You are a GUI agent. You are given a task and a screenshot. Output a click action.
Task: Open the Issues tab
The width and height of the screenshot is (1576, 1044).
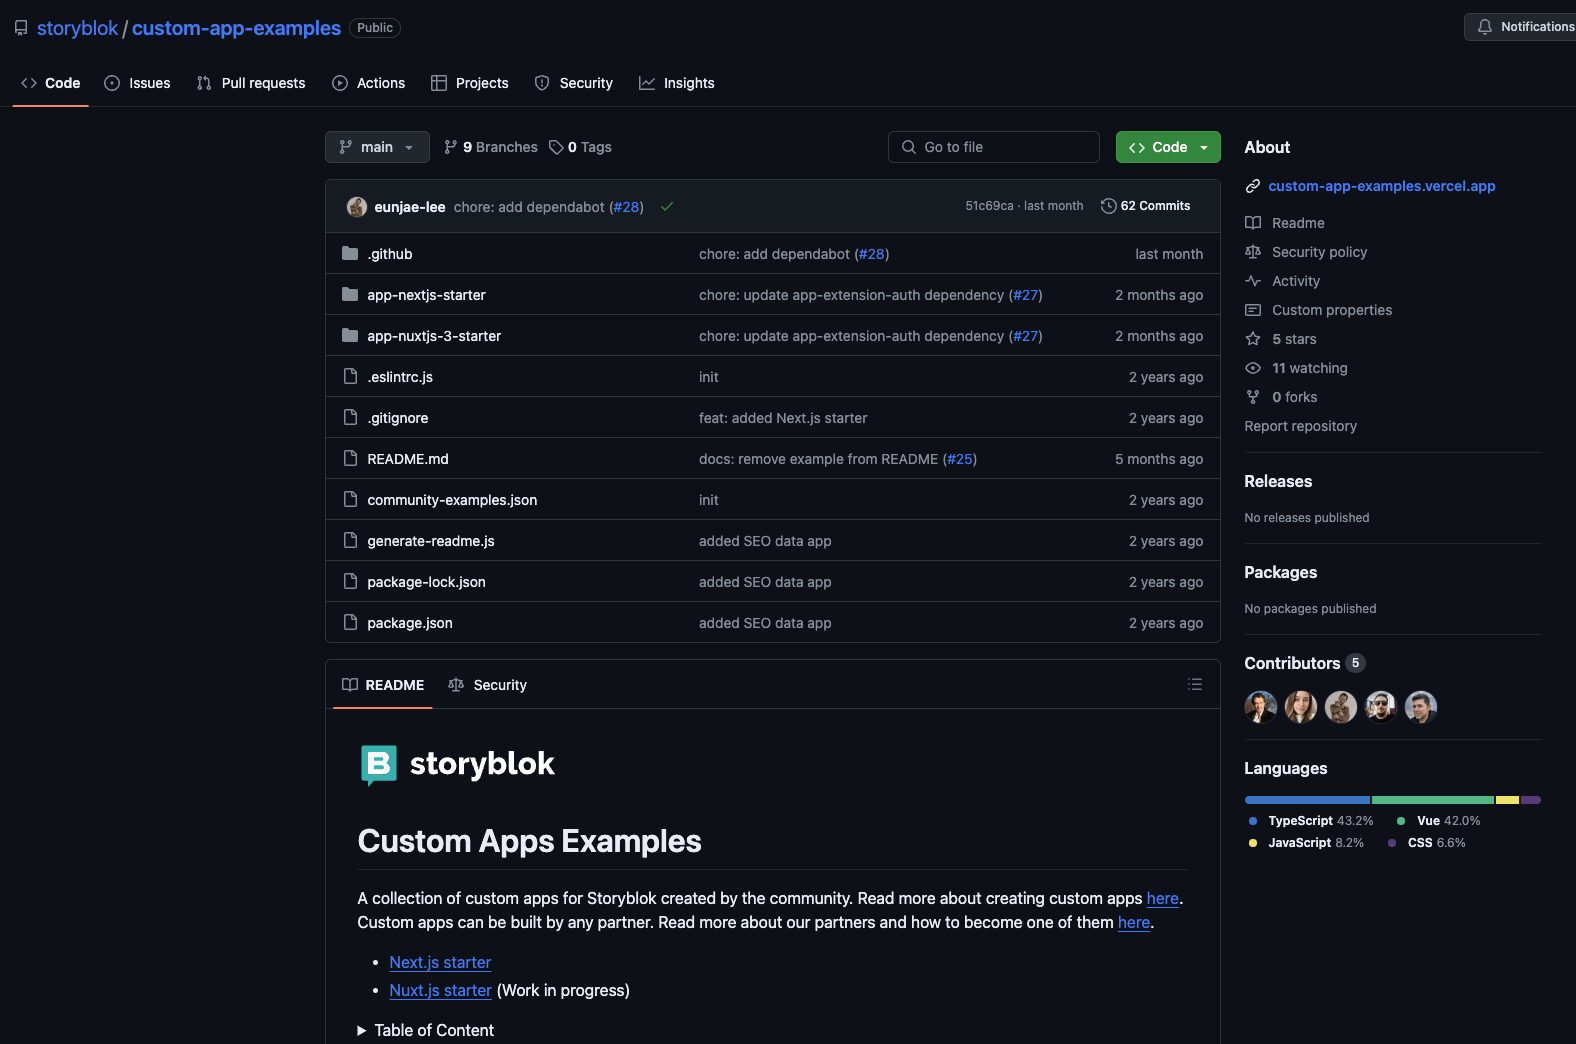[x=137, y=83]
